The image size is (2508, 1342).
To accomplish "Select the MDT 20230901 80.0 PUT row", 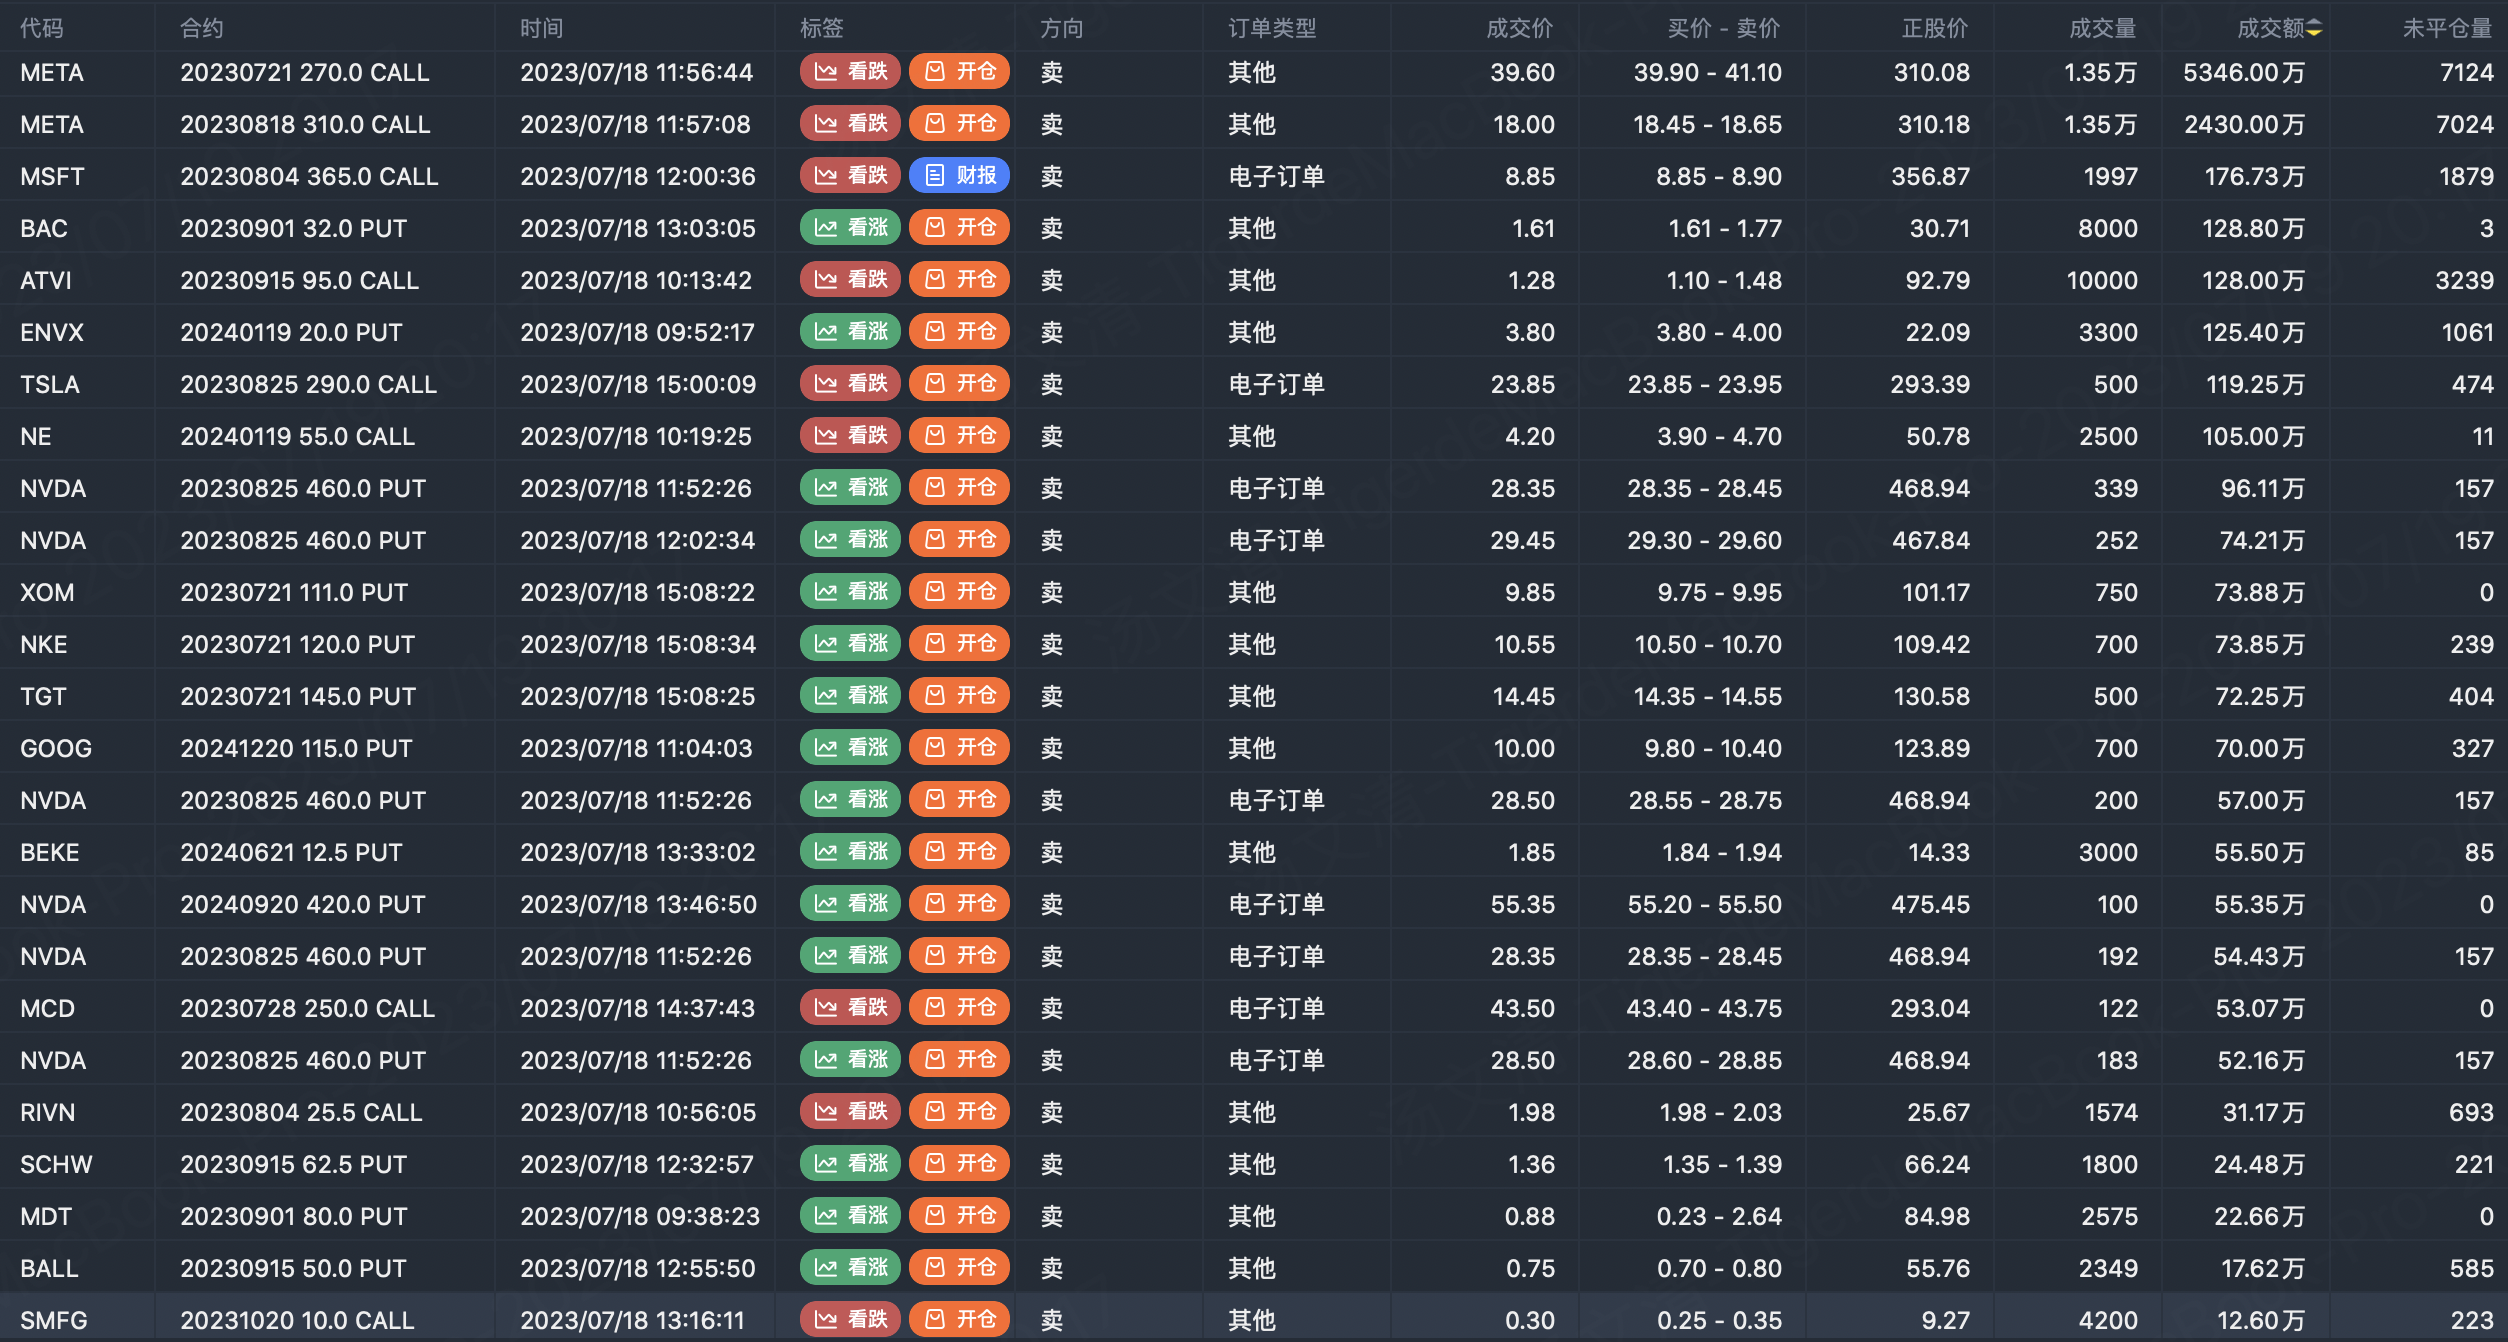I will point(293,1216).
